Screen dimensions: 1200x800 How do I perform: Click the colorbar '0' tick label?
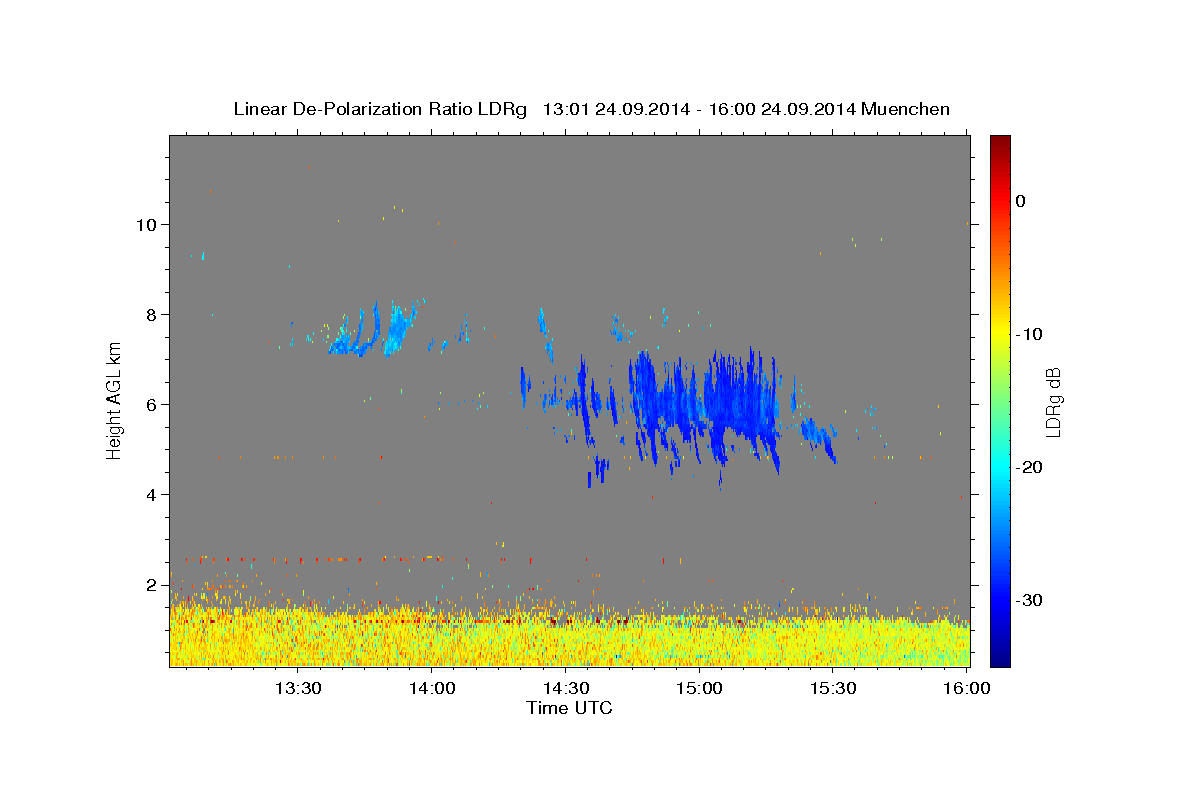[x=1020, y=201]
